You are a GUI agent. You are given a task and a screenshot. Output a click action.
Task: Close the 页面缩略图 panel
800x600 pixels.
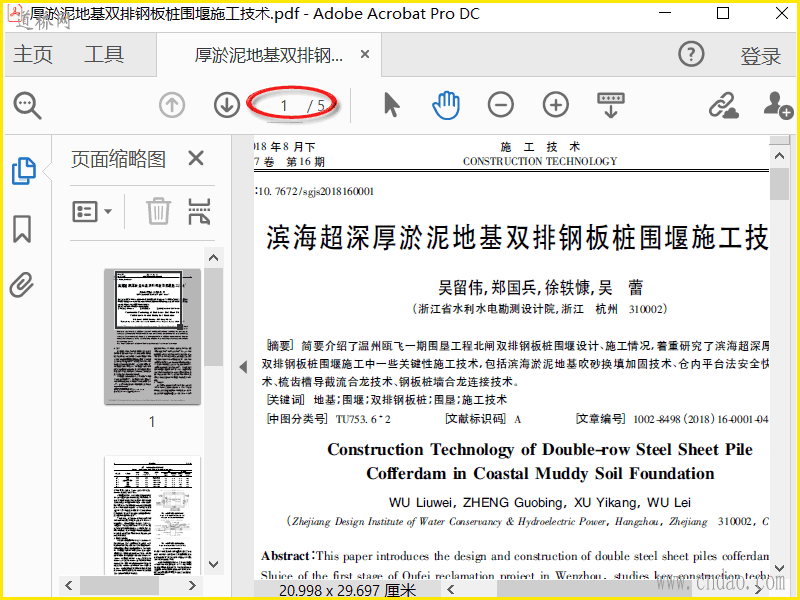pos(196,158)
